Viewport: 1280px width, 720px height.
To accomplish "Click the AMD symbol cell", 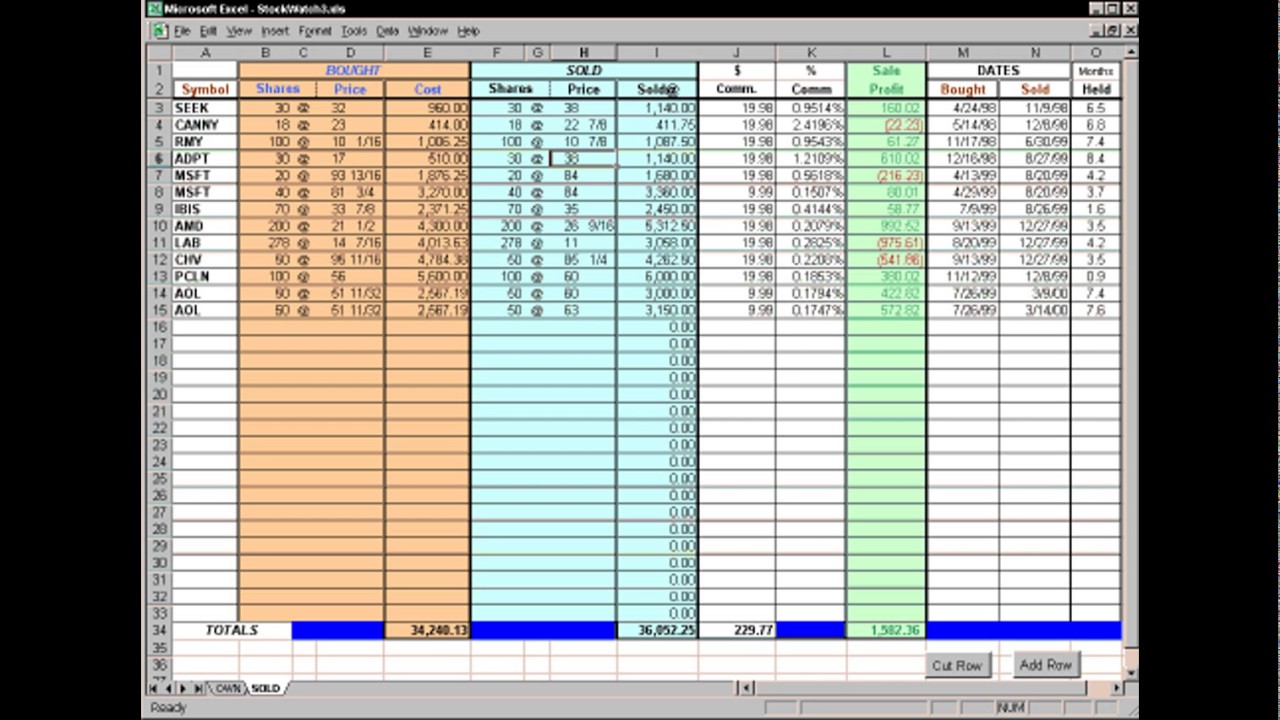I will (205, 226).
